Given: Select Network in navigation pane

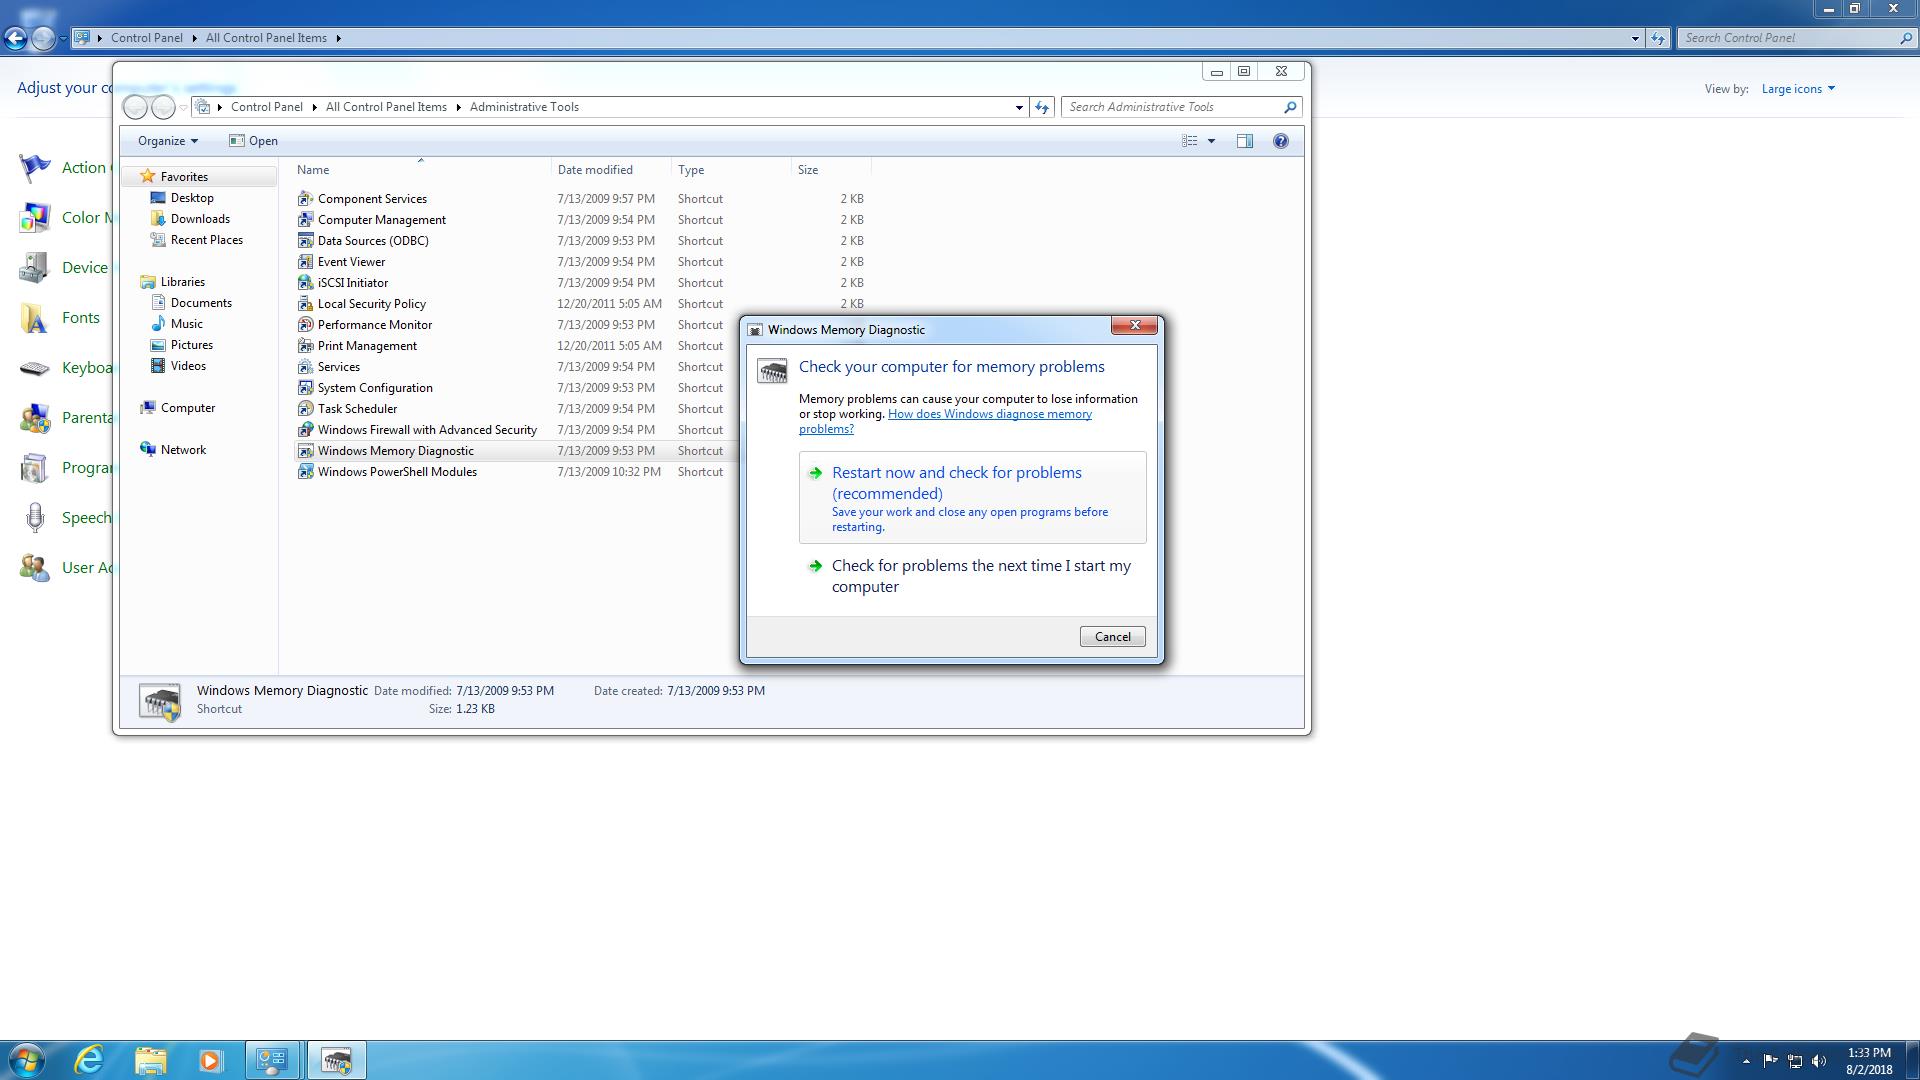Looking at the screenshot, I should (183, 450).
